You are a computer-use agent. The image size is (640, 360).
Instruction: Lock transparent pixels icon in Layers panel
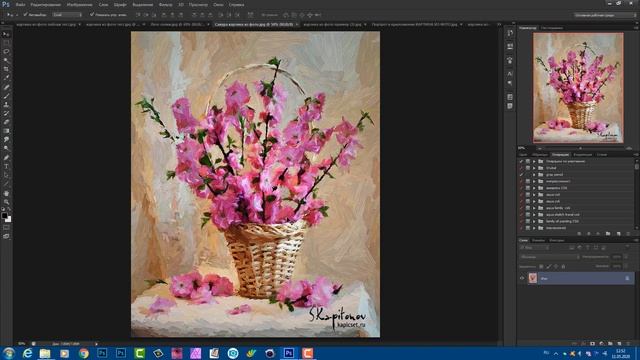point(541,267)
